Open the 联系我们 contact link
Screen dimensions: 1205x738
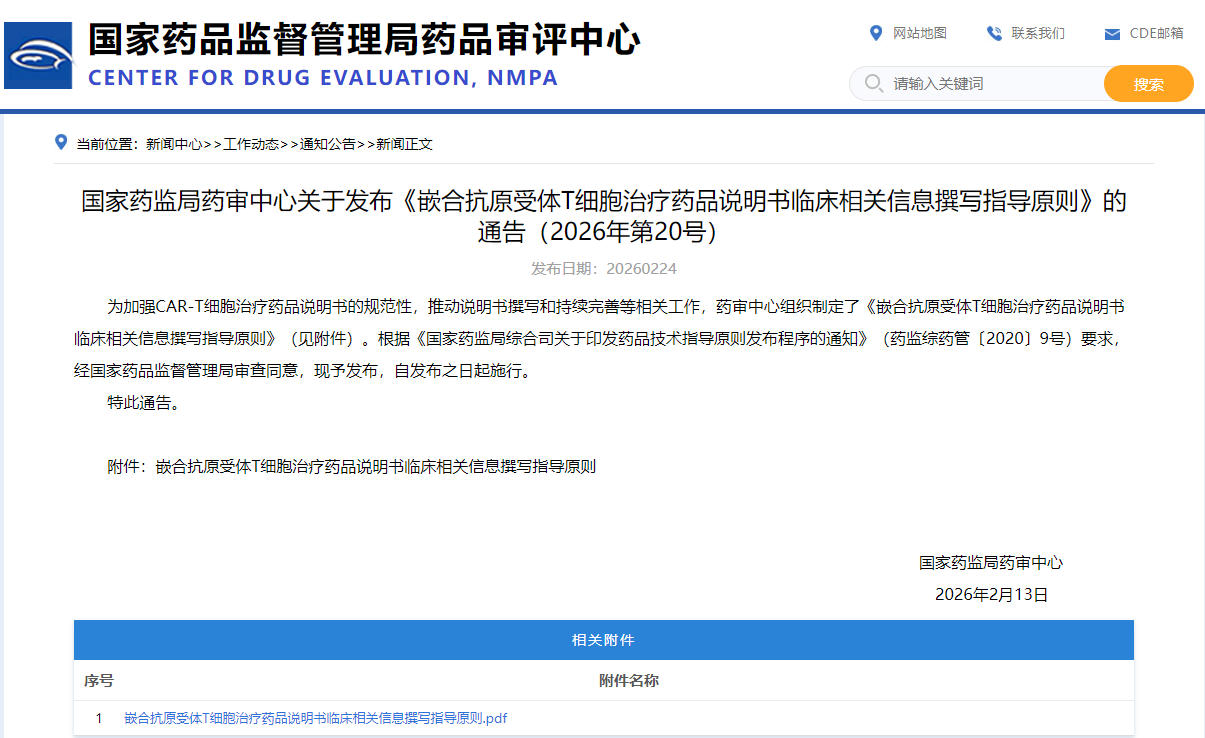click(x=1038, y=33)
